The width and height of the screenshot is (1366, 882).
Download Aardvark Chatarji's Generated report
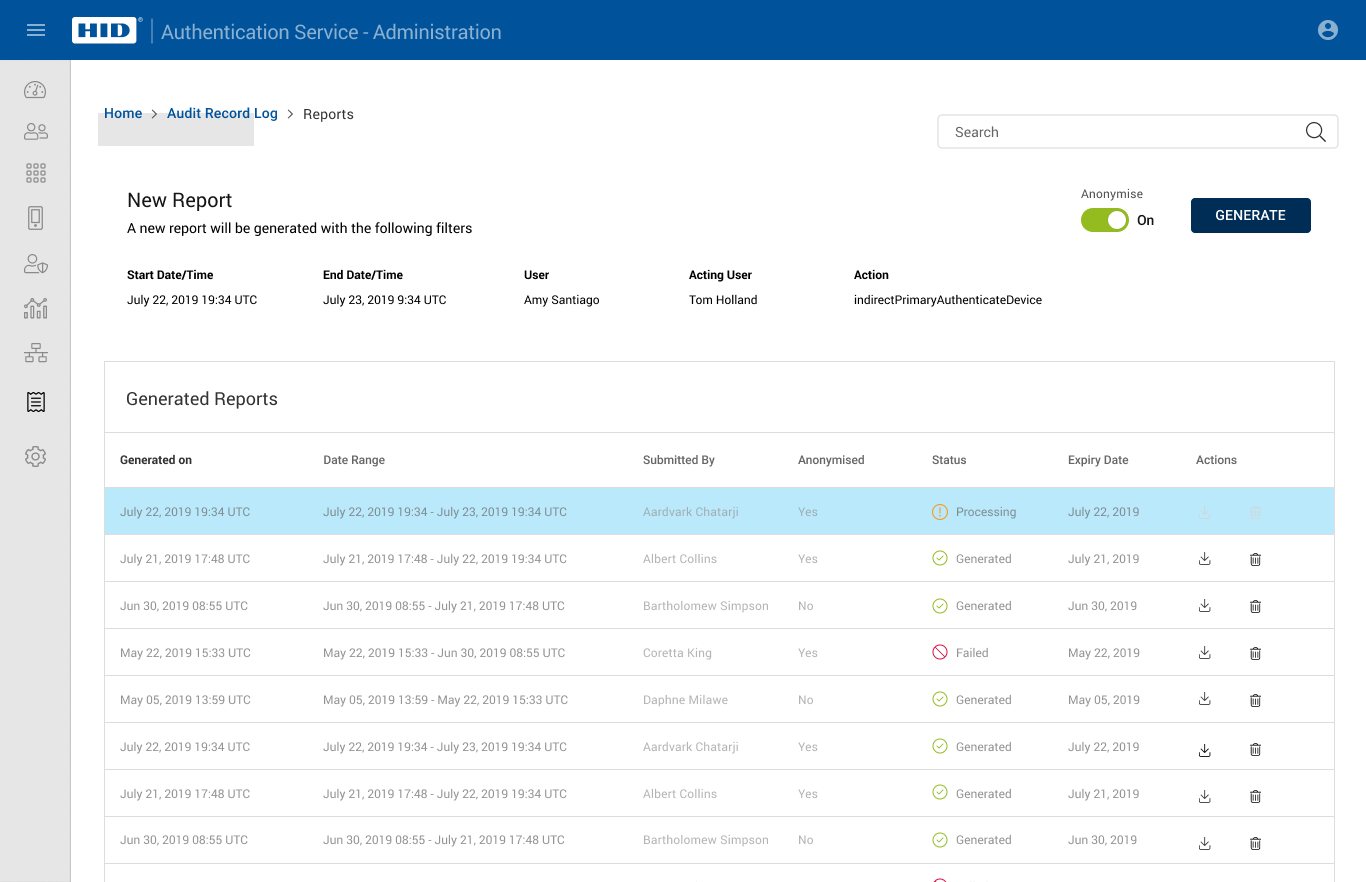click(x=1205, y=749)
